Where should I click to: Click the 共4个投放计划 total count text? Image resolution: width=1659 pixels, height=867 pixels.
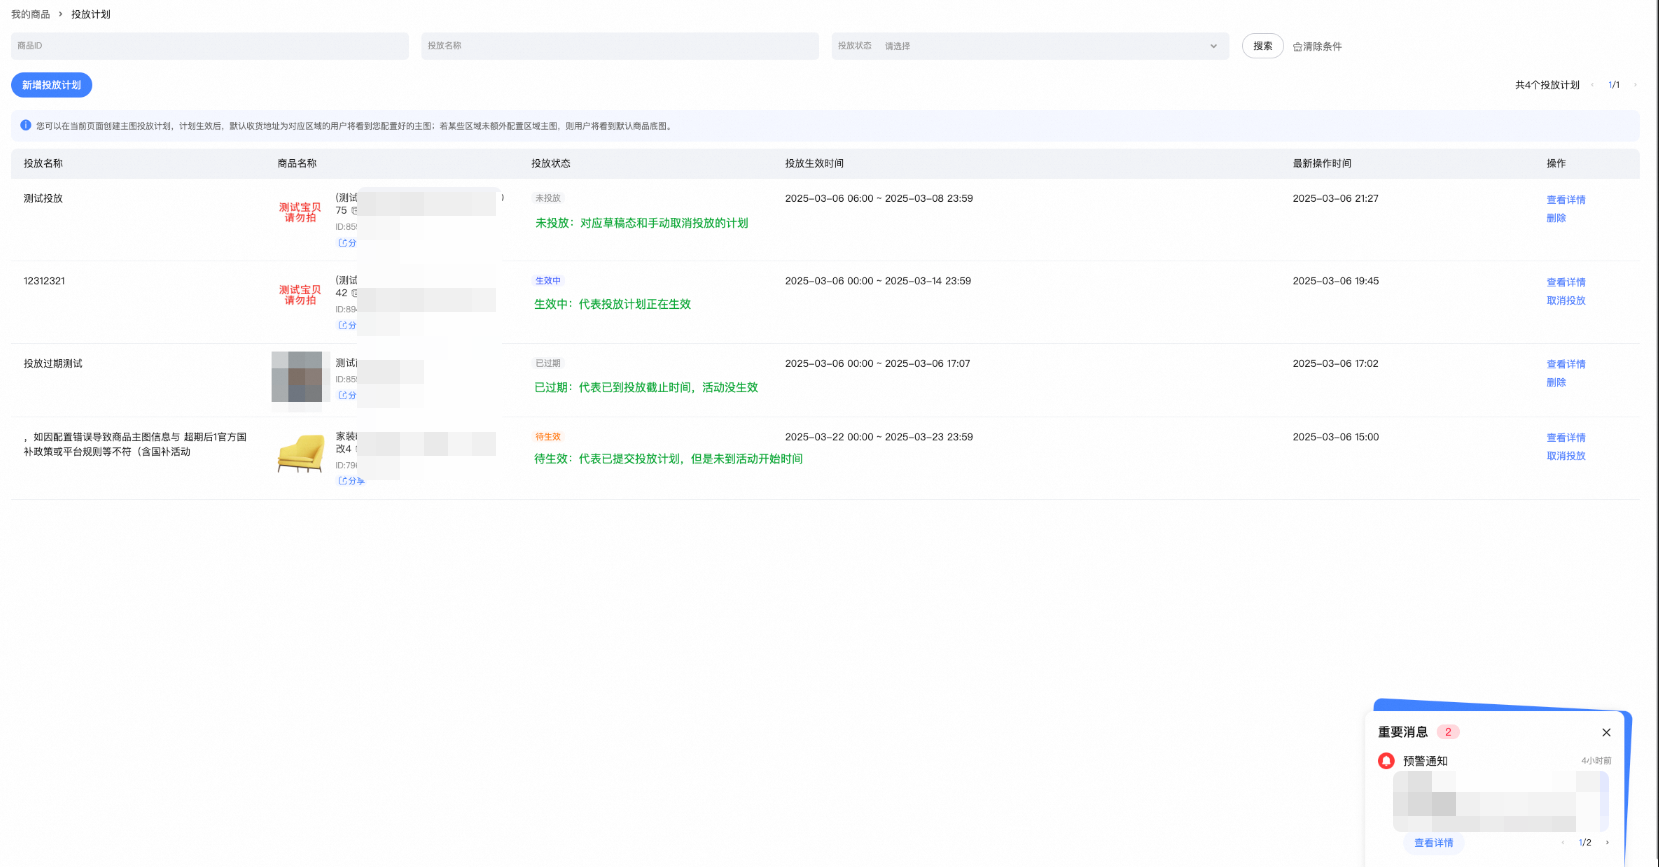pos(1547,85)
